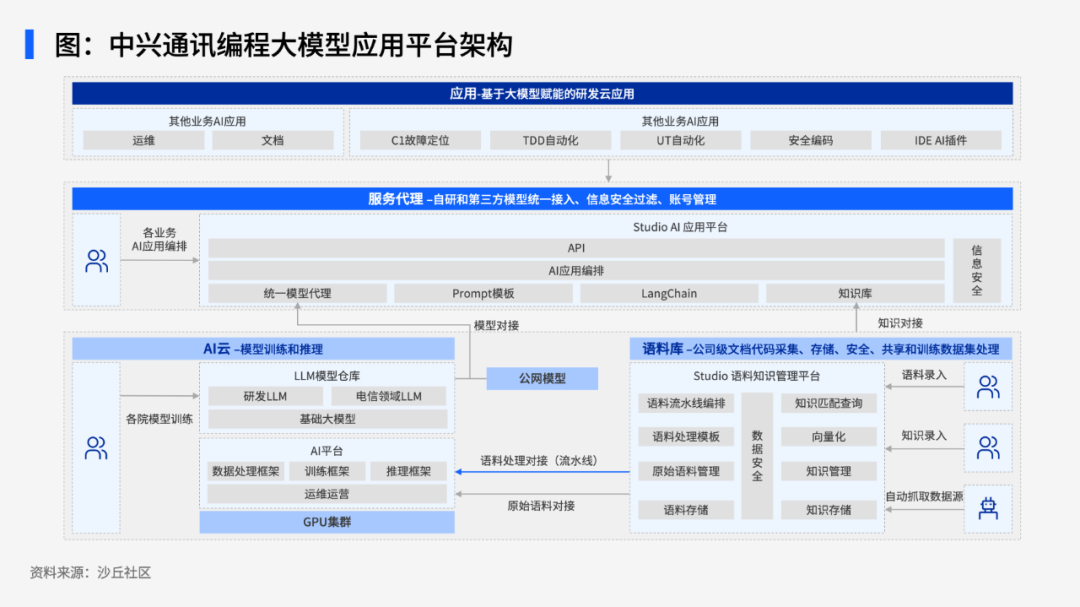Open the C1故障定位 application box
Screen dimensions: 1080x607
pyautogui.click(x=420, y=141)
